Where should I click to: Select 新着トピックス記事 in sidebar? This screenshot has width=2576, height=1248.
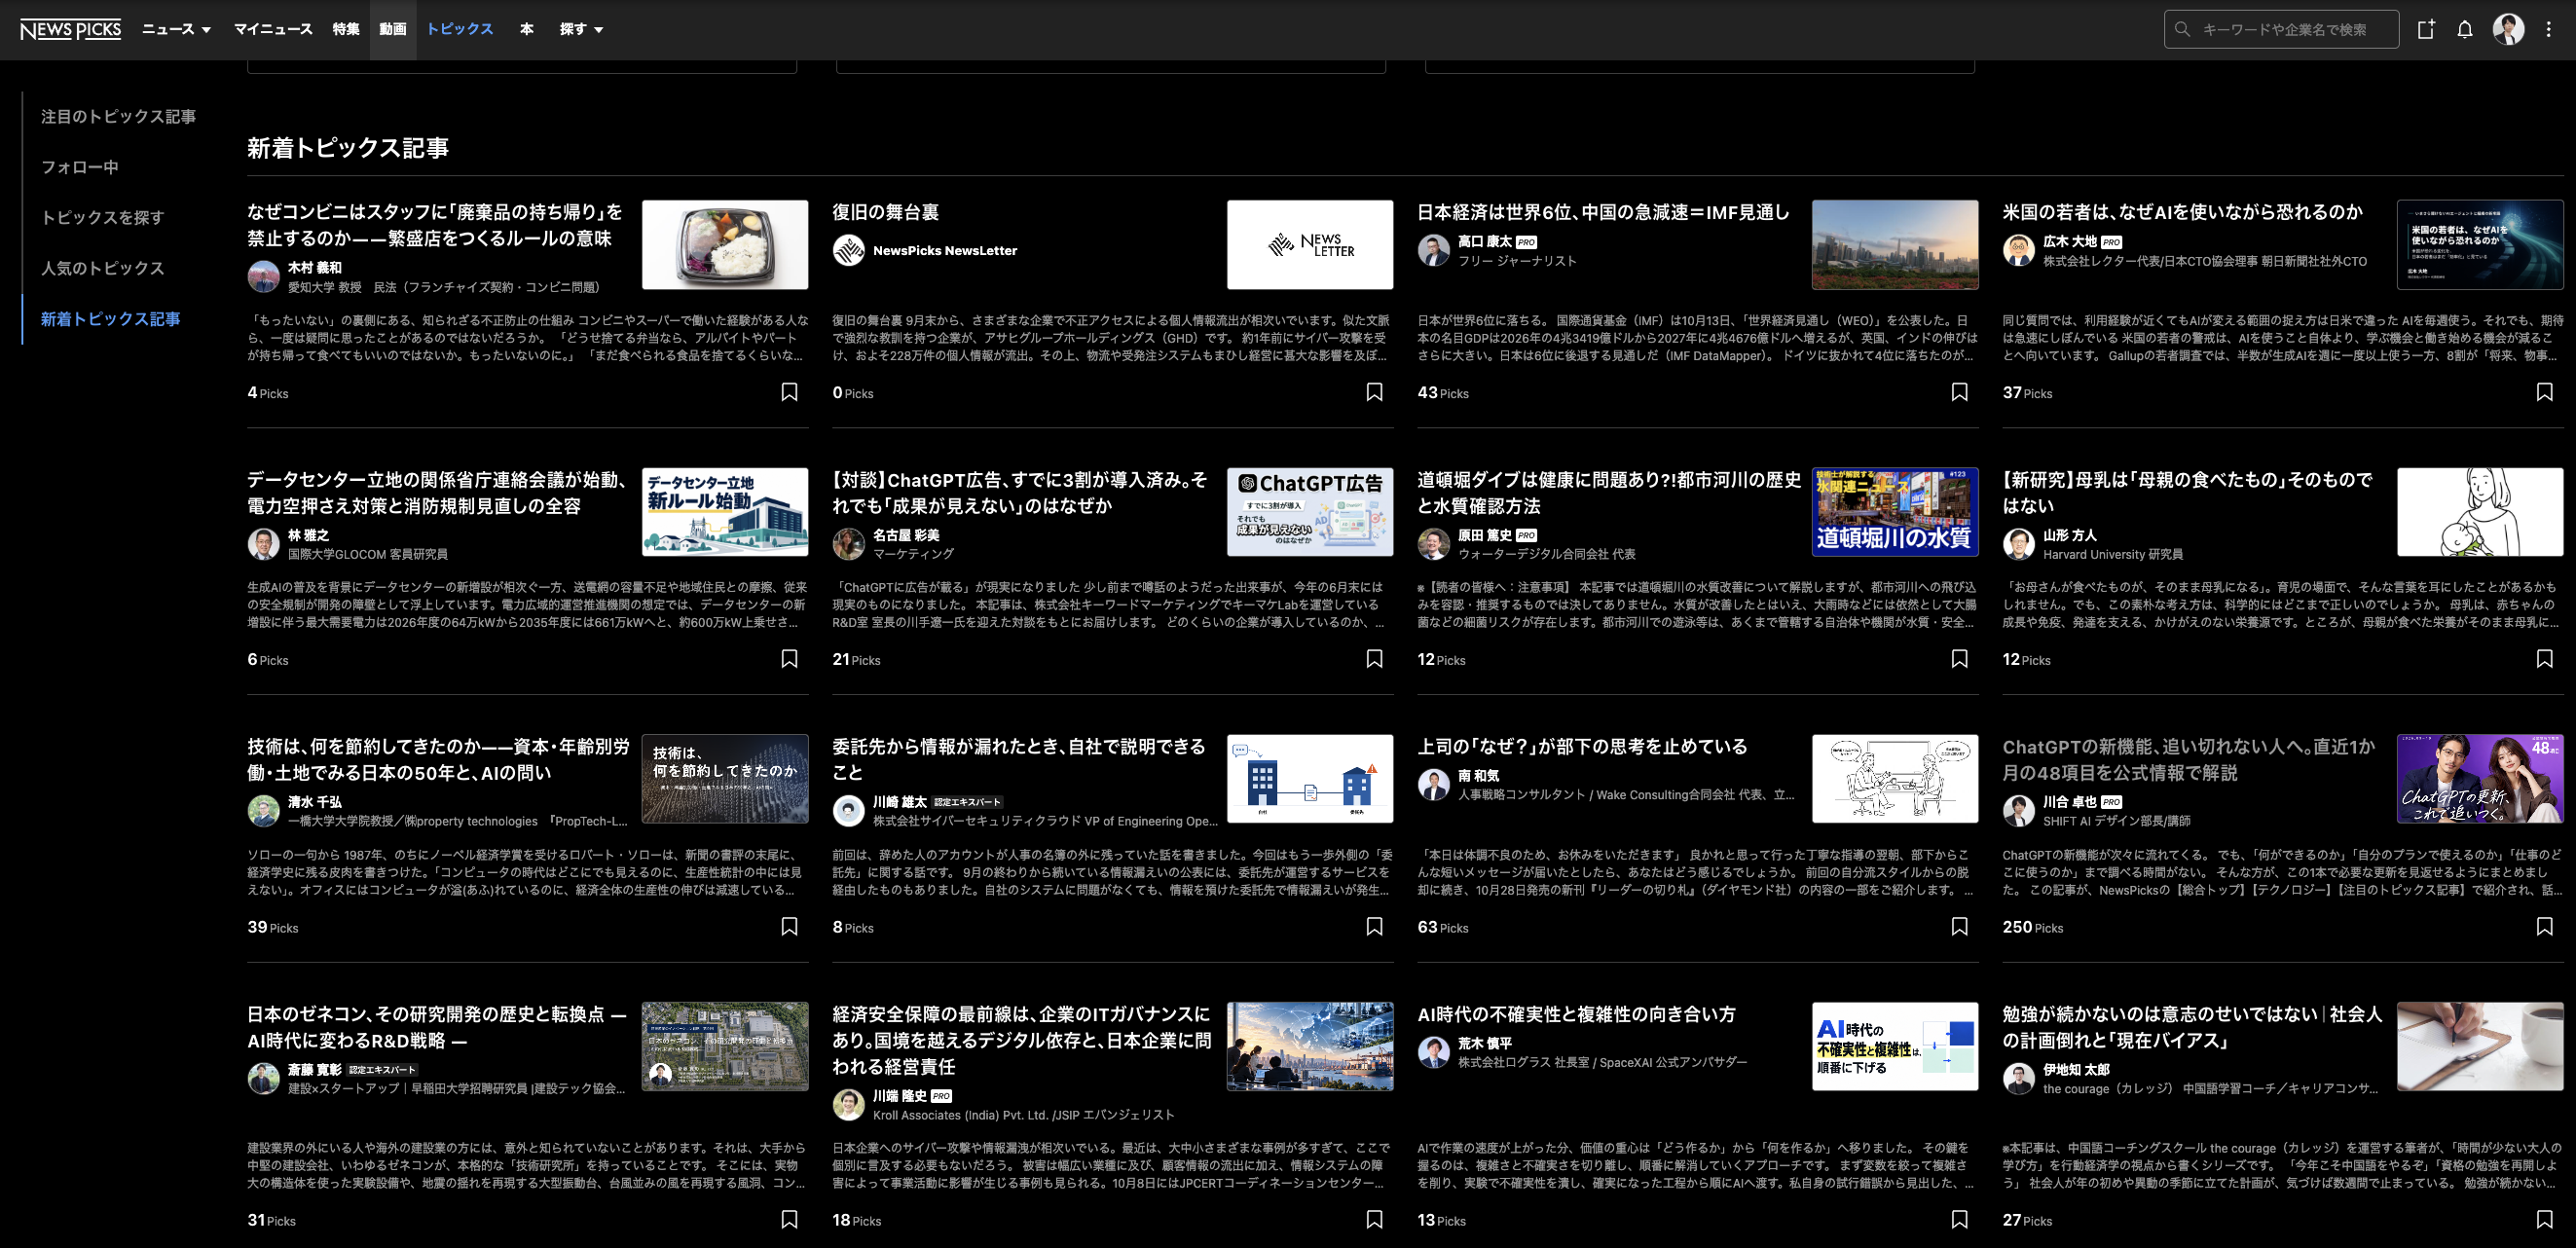[110, 319]
